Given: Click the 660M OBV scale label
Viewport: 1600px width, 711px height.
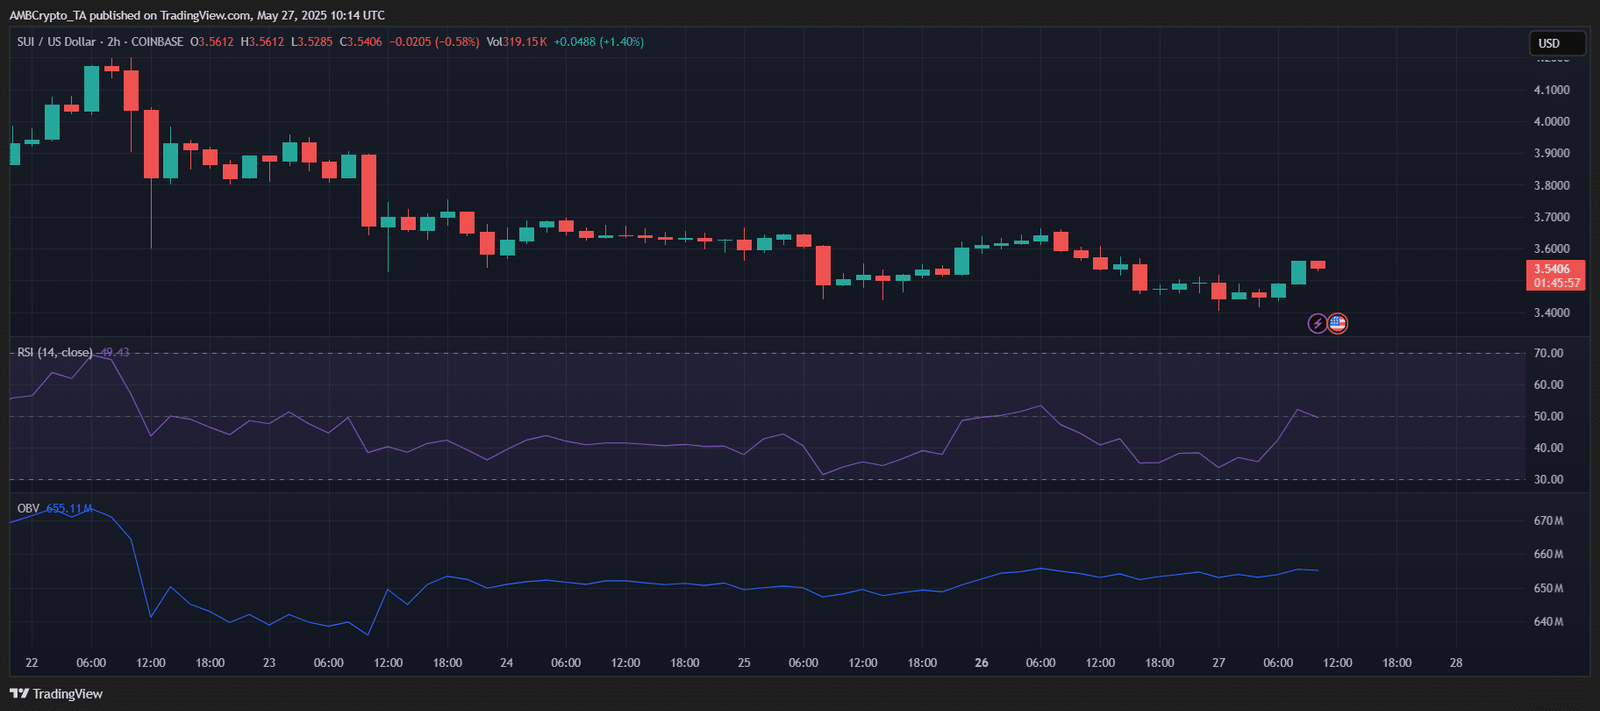Looking at the screenshot, I should pos(1548,554).
